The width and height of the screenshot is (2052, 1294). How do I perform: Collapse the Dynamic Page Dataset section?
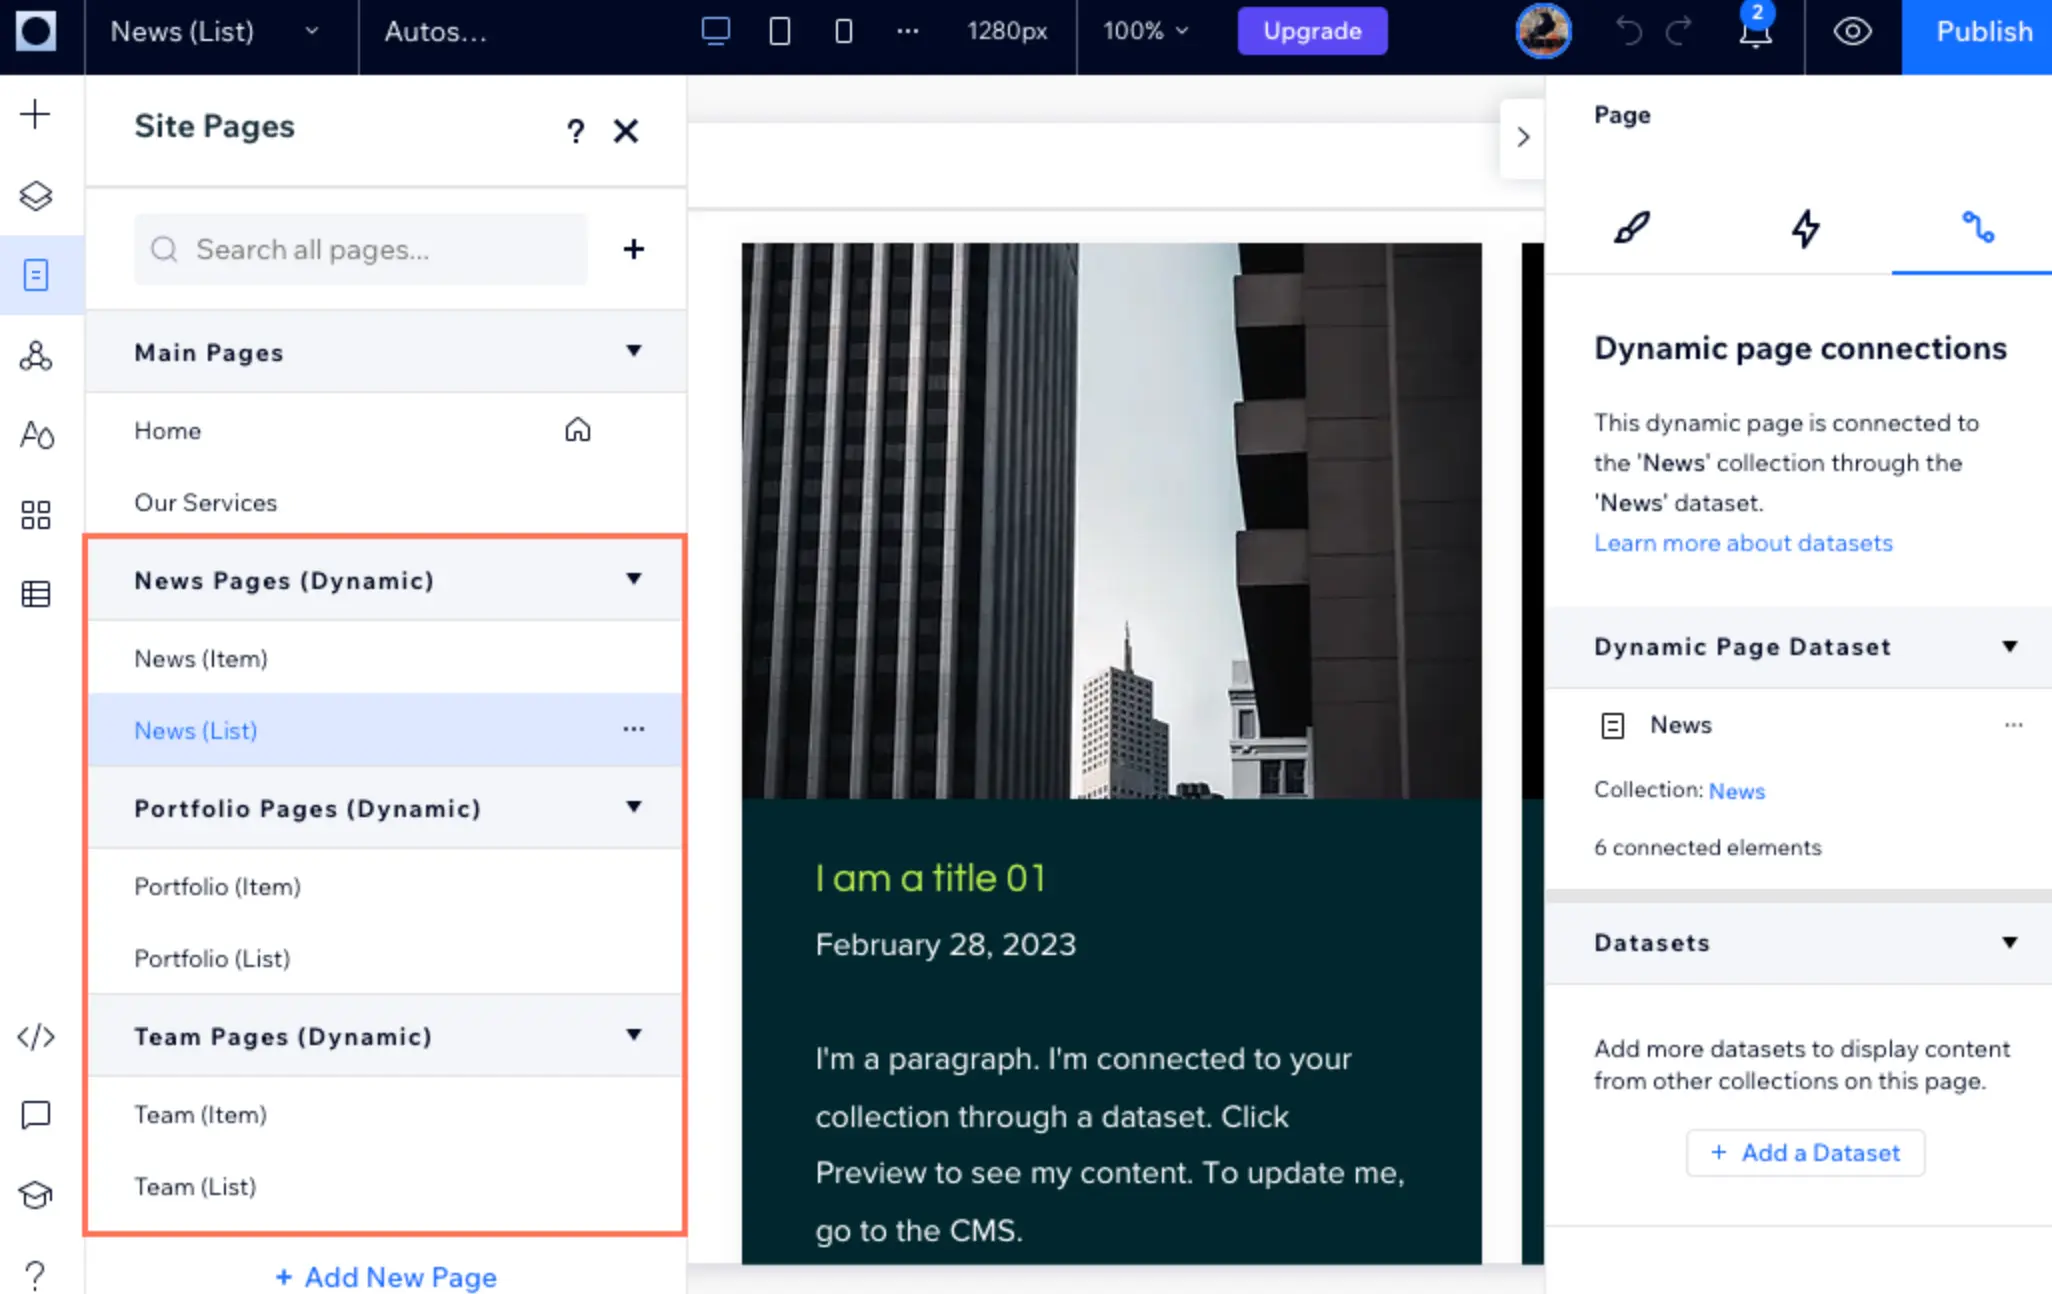[x=2009, y=647]
